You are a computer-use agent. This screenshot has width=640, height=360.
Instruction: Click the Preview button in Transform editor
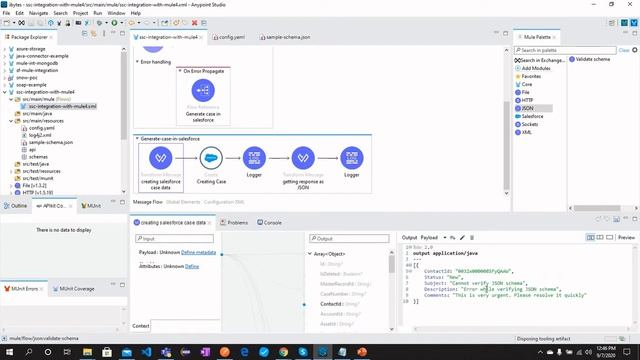(x=626, y=237)
